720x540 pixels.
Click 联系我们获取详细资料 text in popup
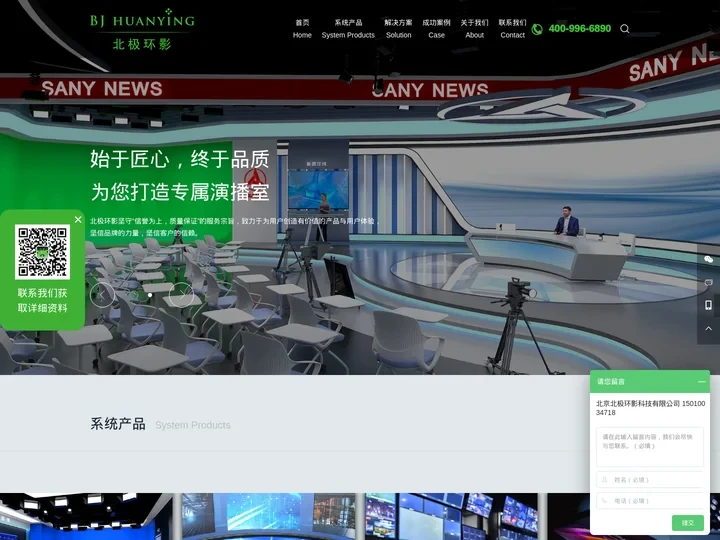[x=42, y=300]
